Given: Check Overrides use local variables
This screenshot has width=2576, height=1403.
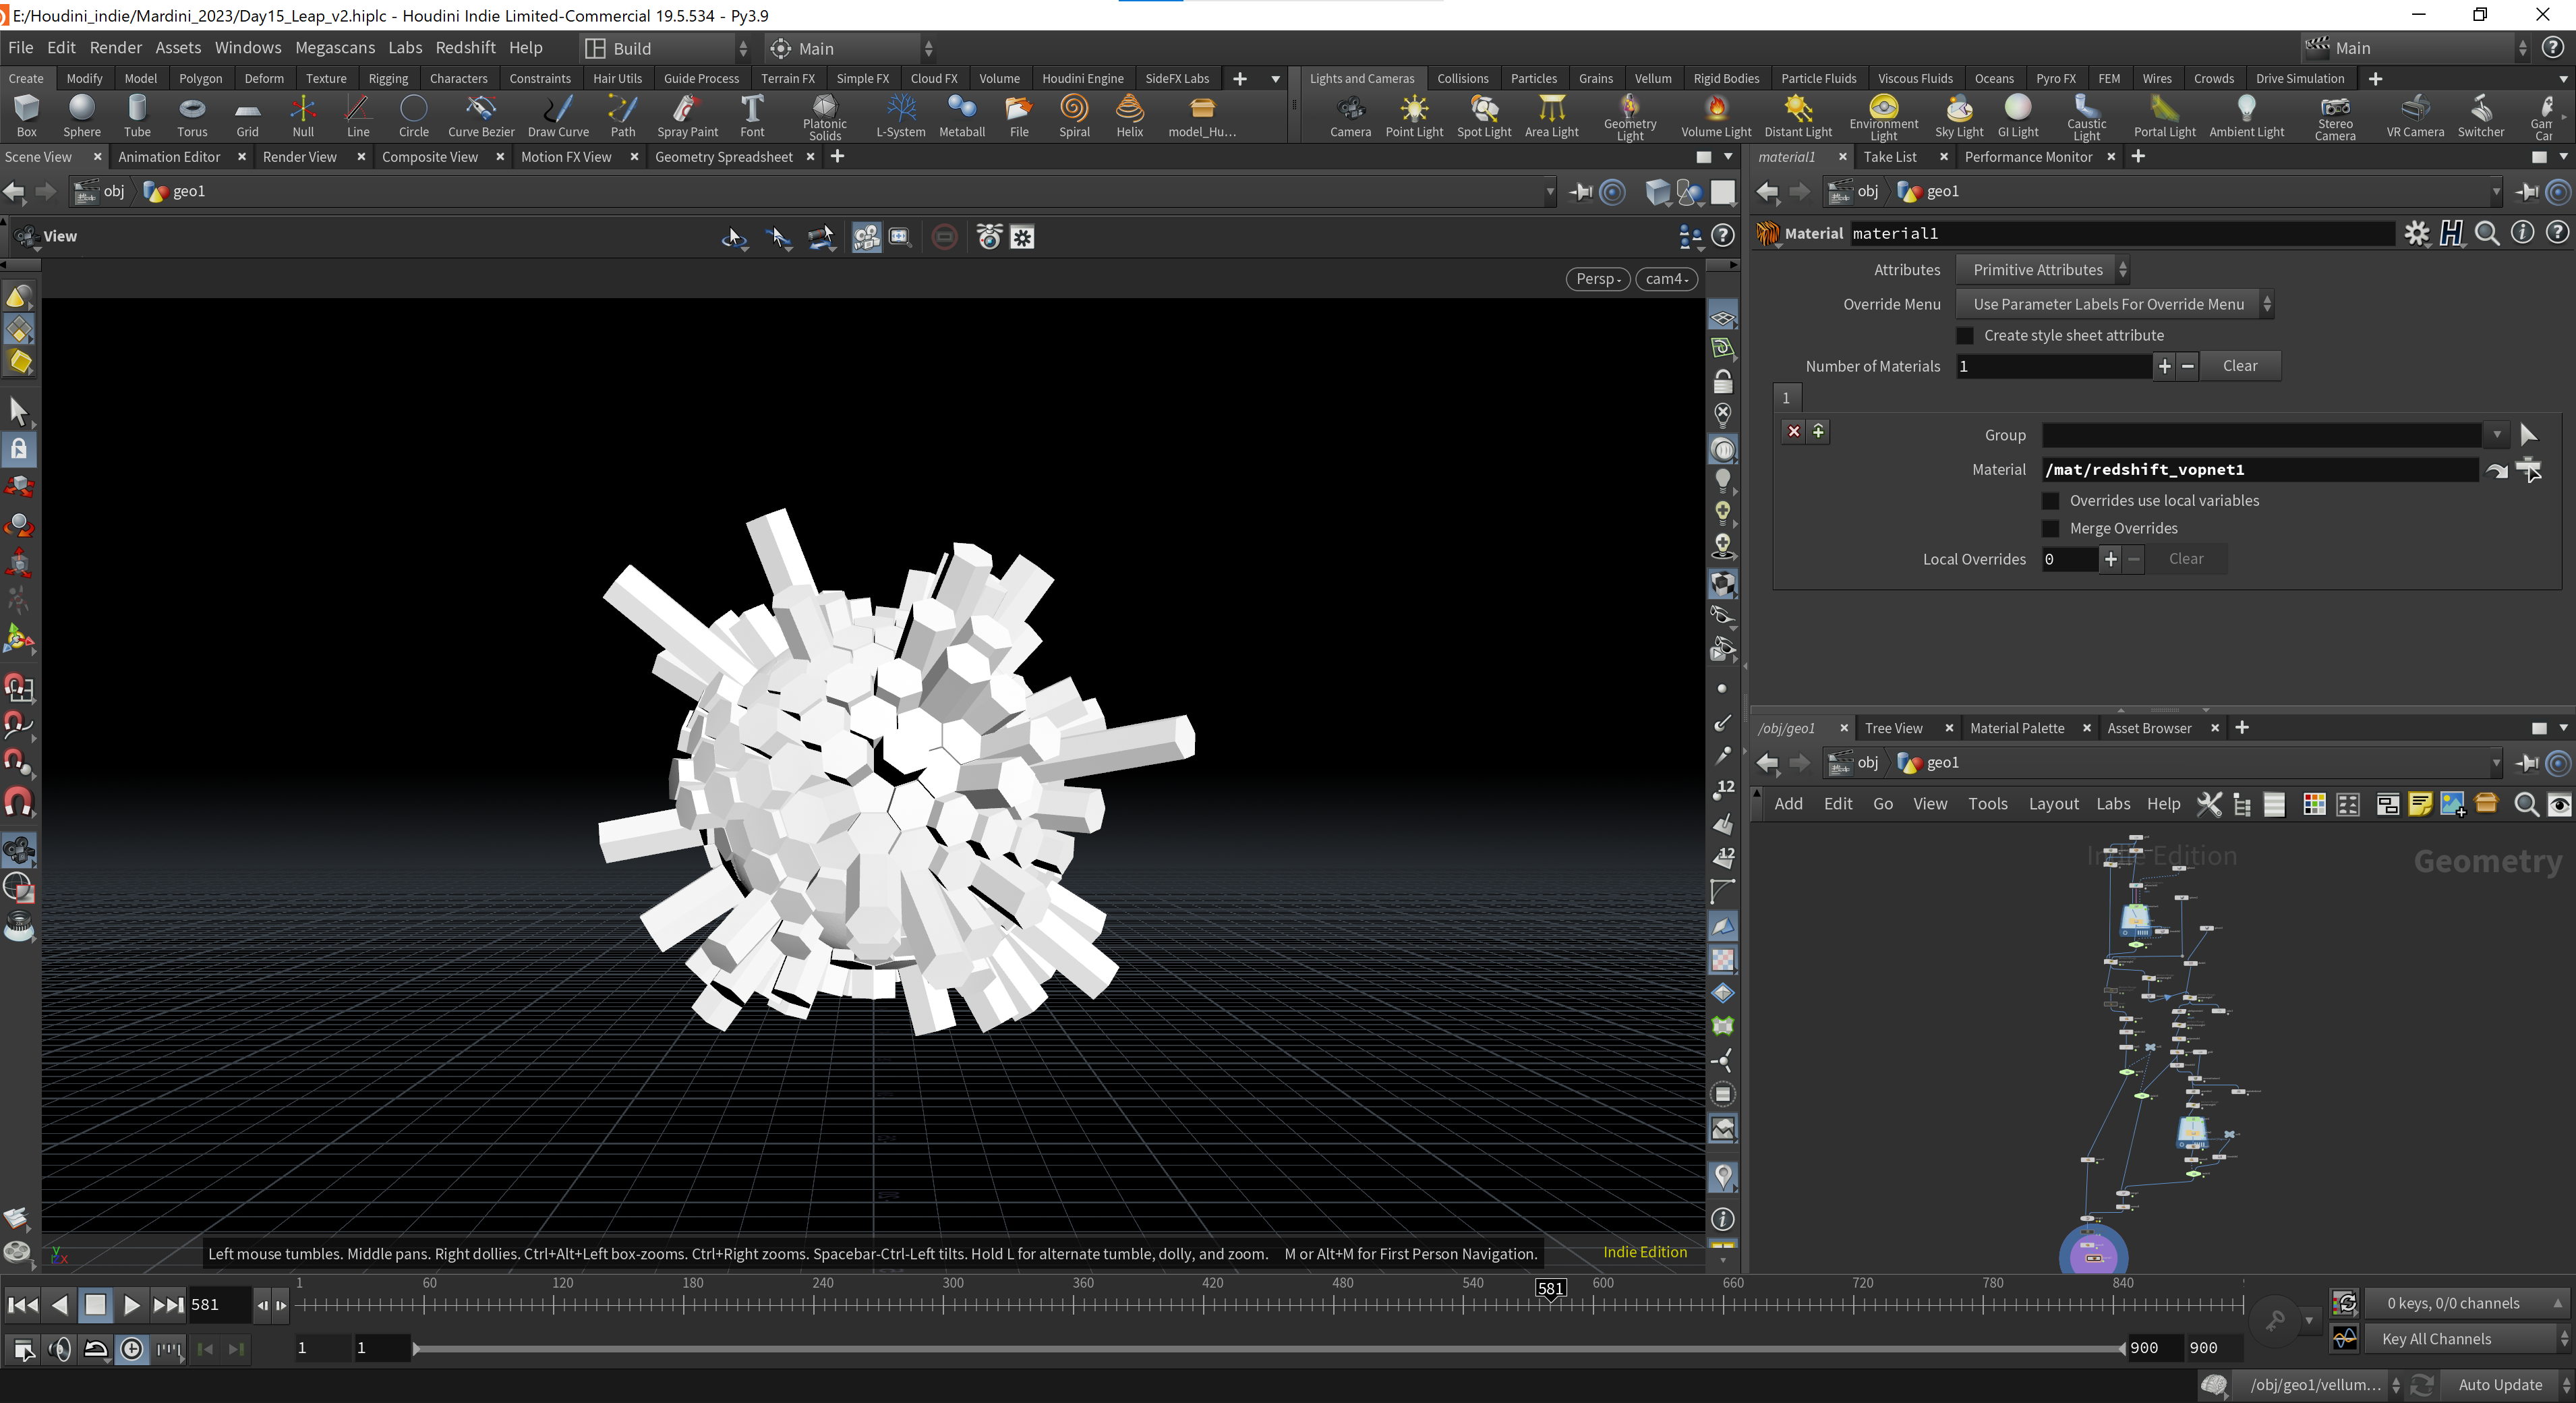Looking at the screenshot, I should click(2051, 501).
